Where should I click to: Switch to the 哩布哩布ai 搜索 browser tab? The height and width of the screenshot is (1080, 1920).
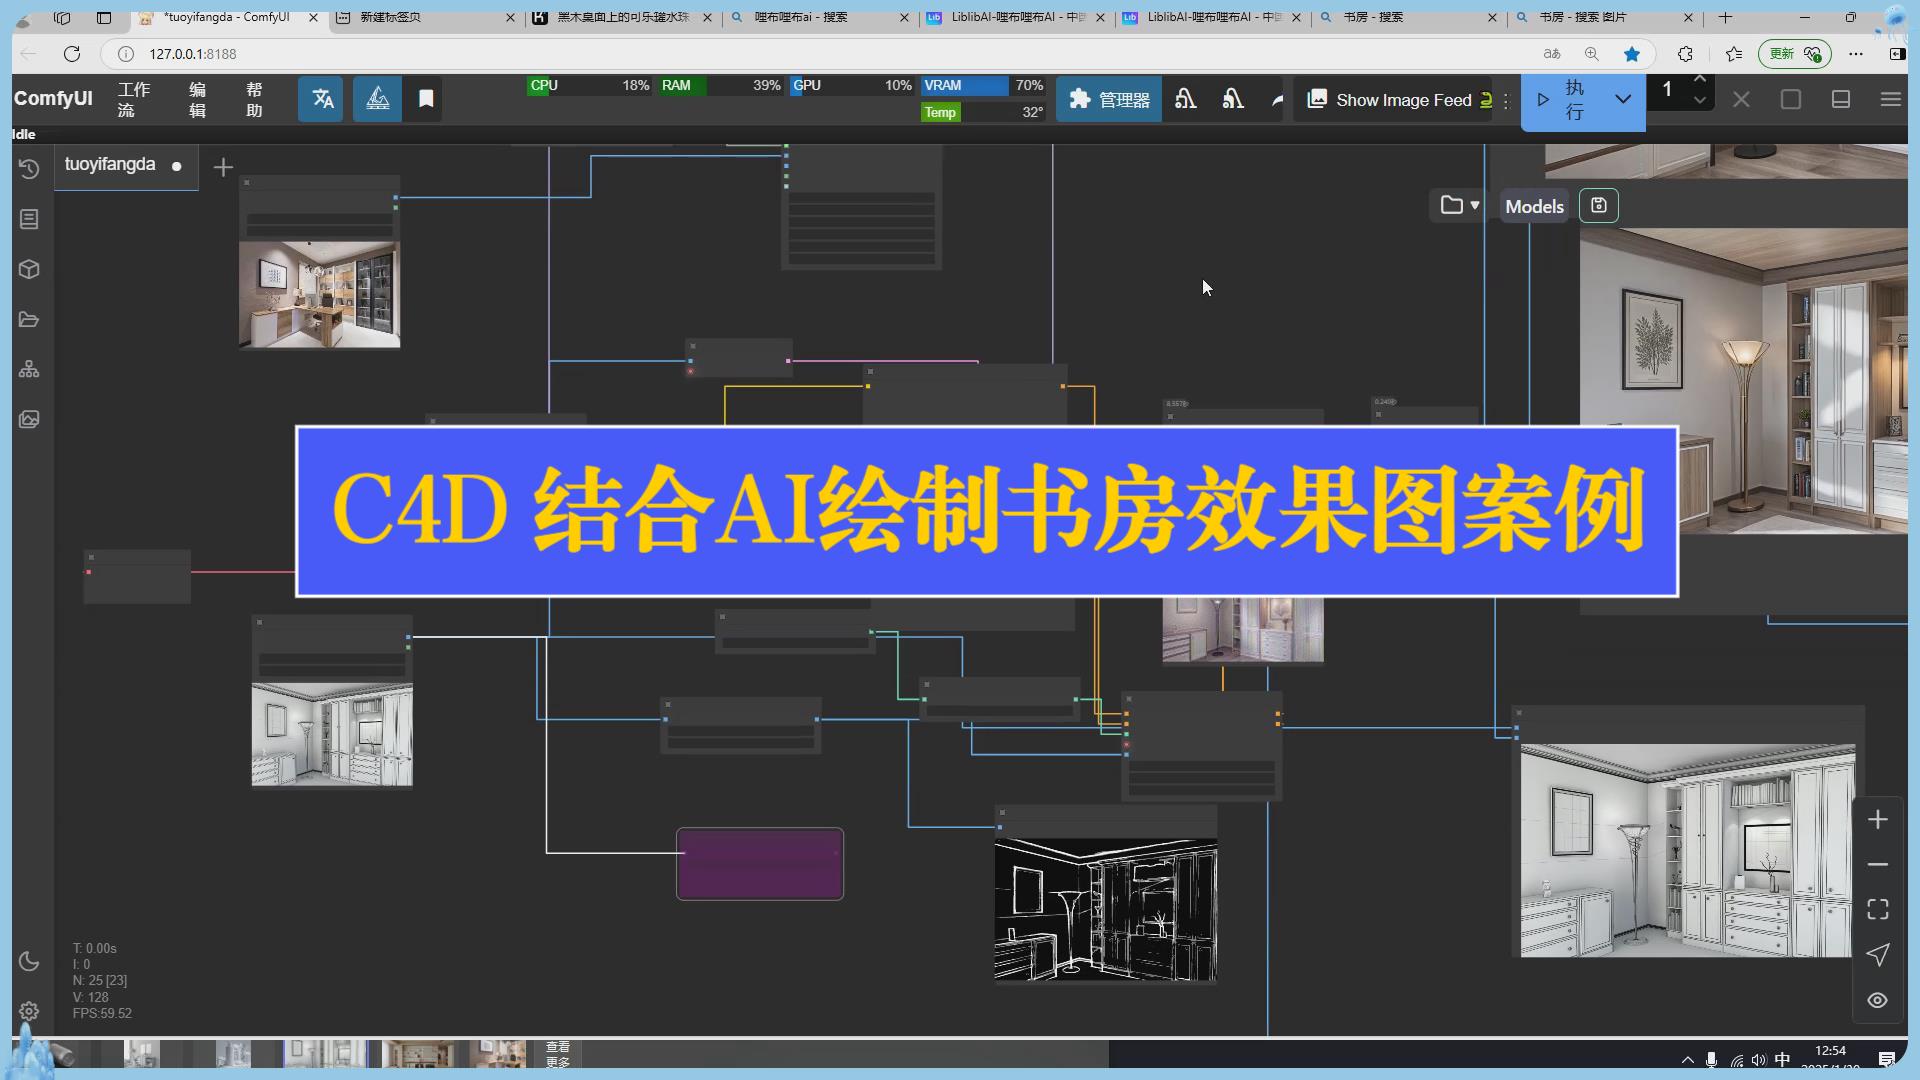(820, 17)
